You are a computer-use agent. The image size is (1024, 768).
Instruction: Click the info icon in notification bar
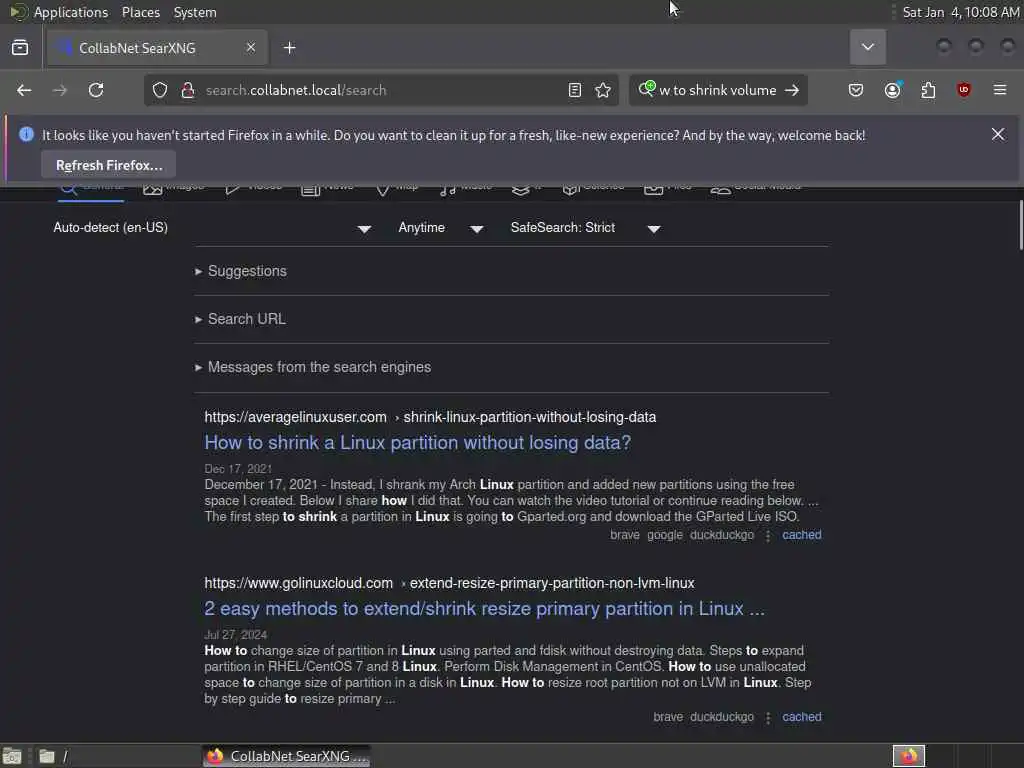26,135
